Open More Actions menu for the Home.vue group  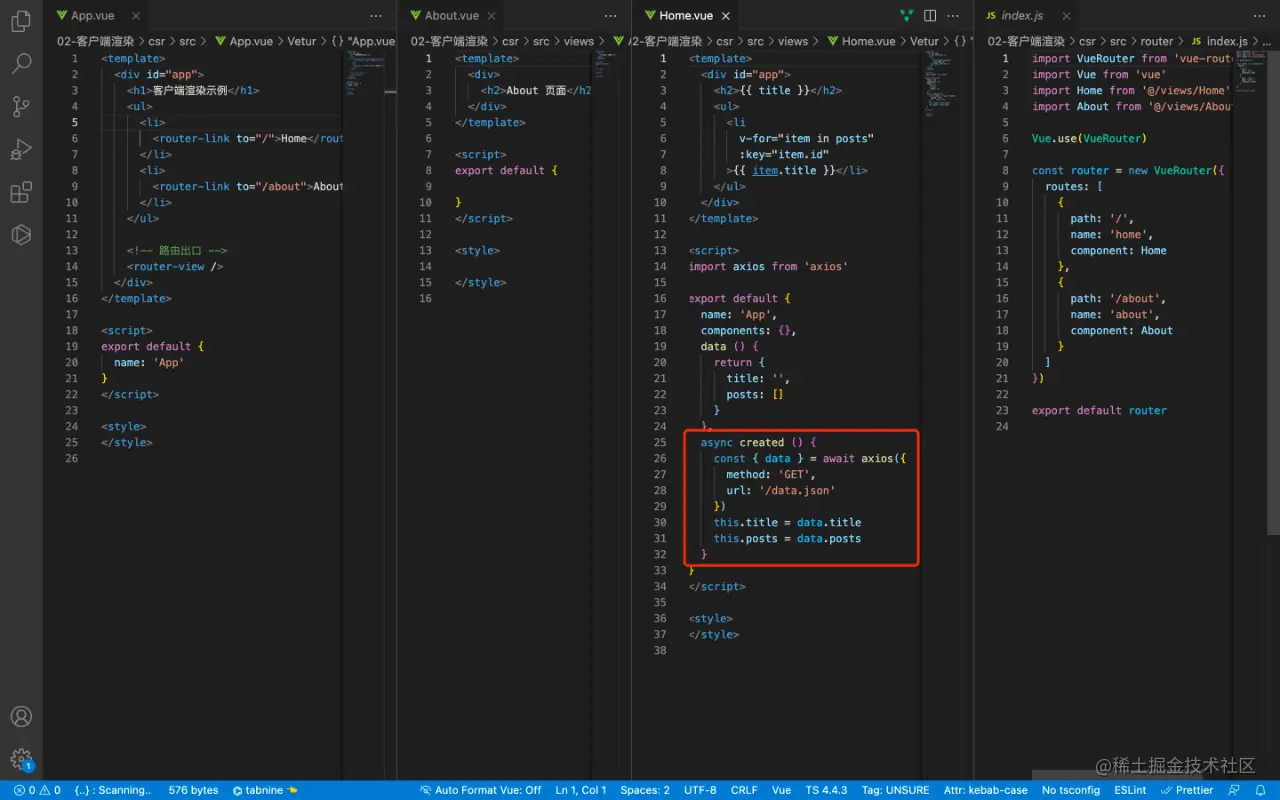[953, 16]
